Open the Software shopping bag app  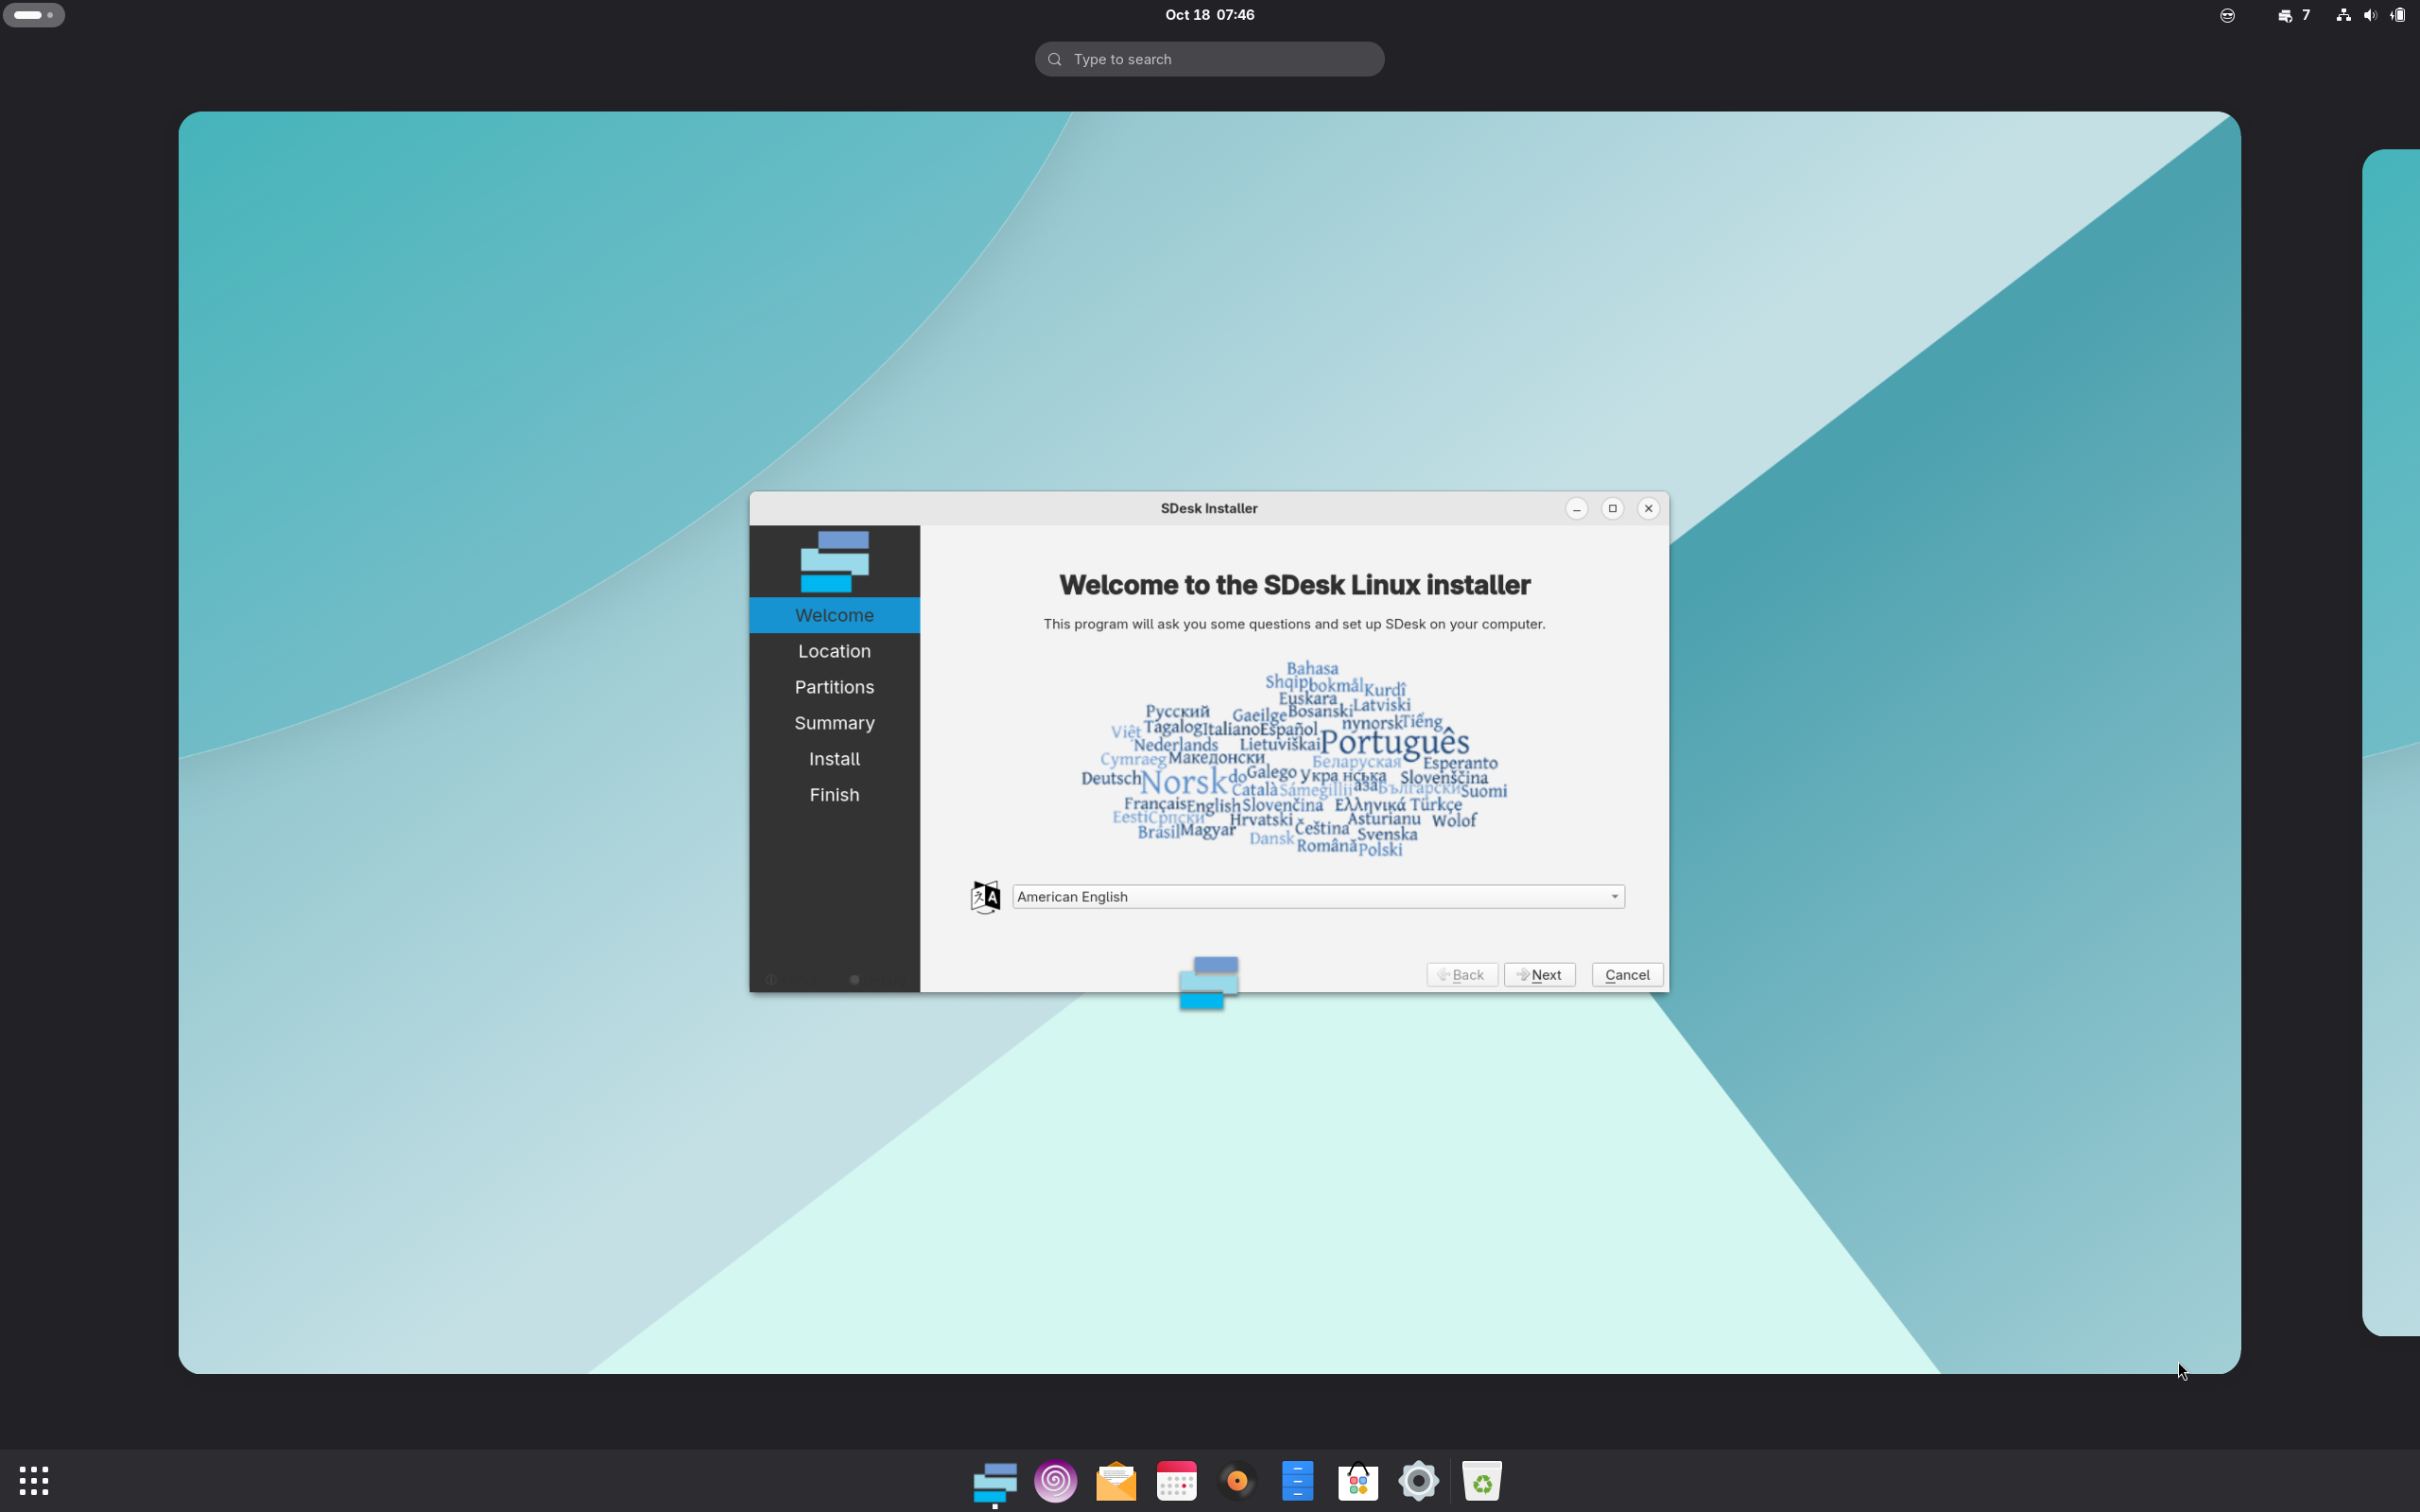point(1358,1480)
